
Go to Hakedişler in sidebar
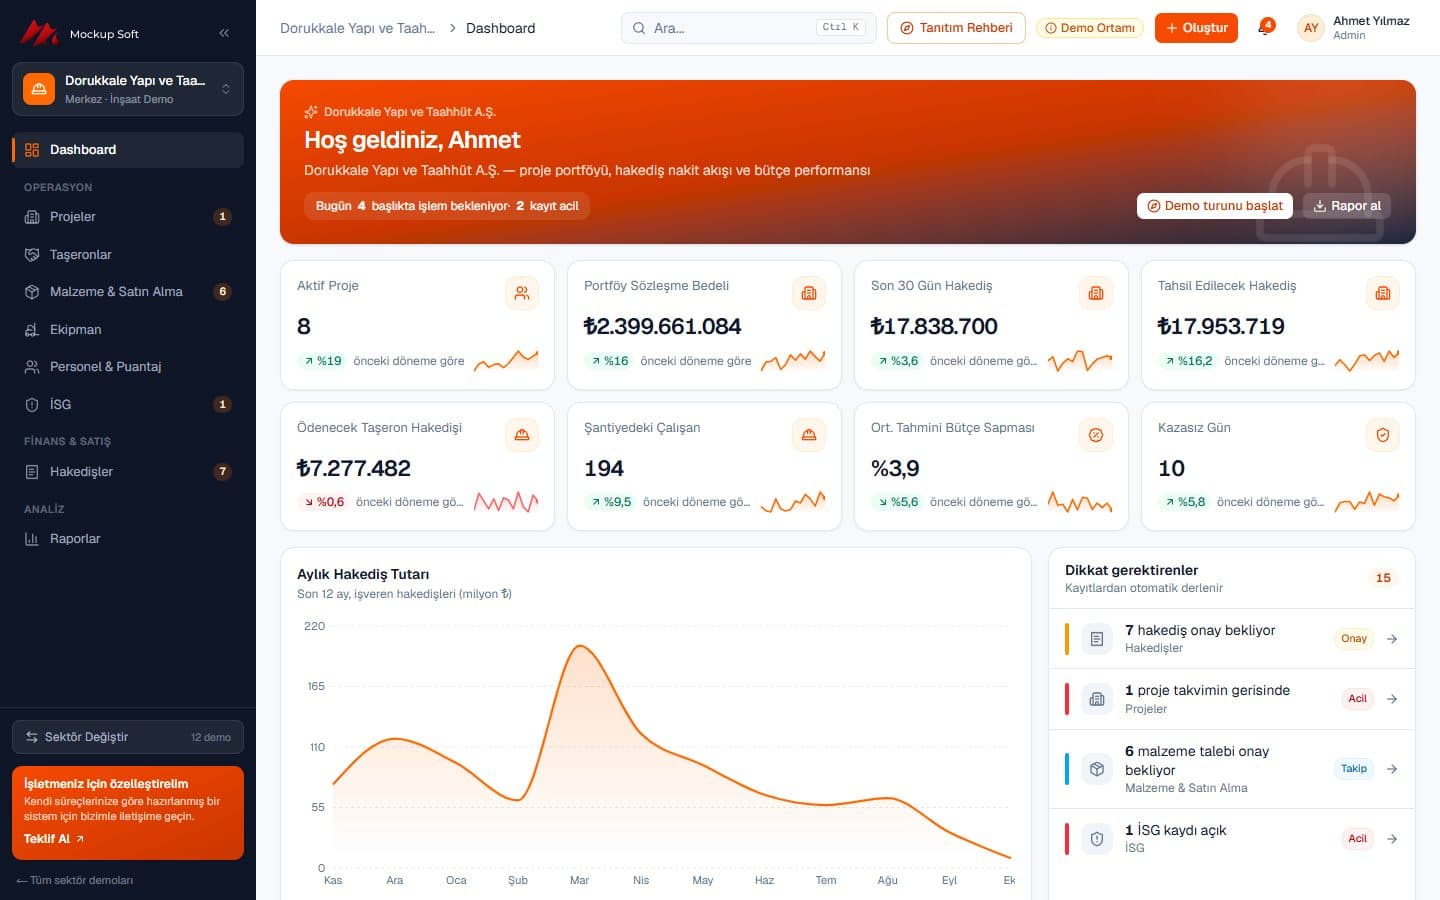[x=128, y=472]
